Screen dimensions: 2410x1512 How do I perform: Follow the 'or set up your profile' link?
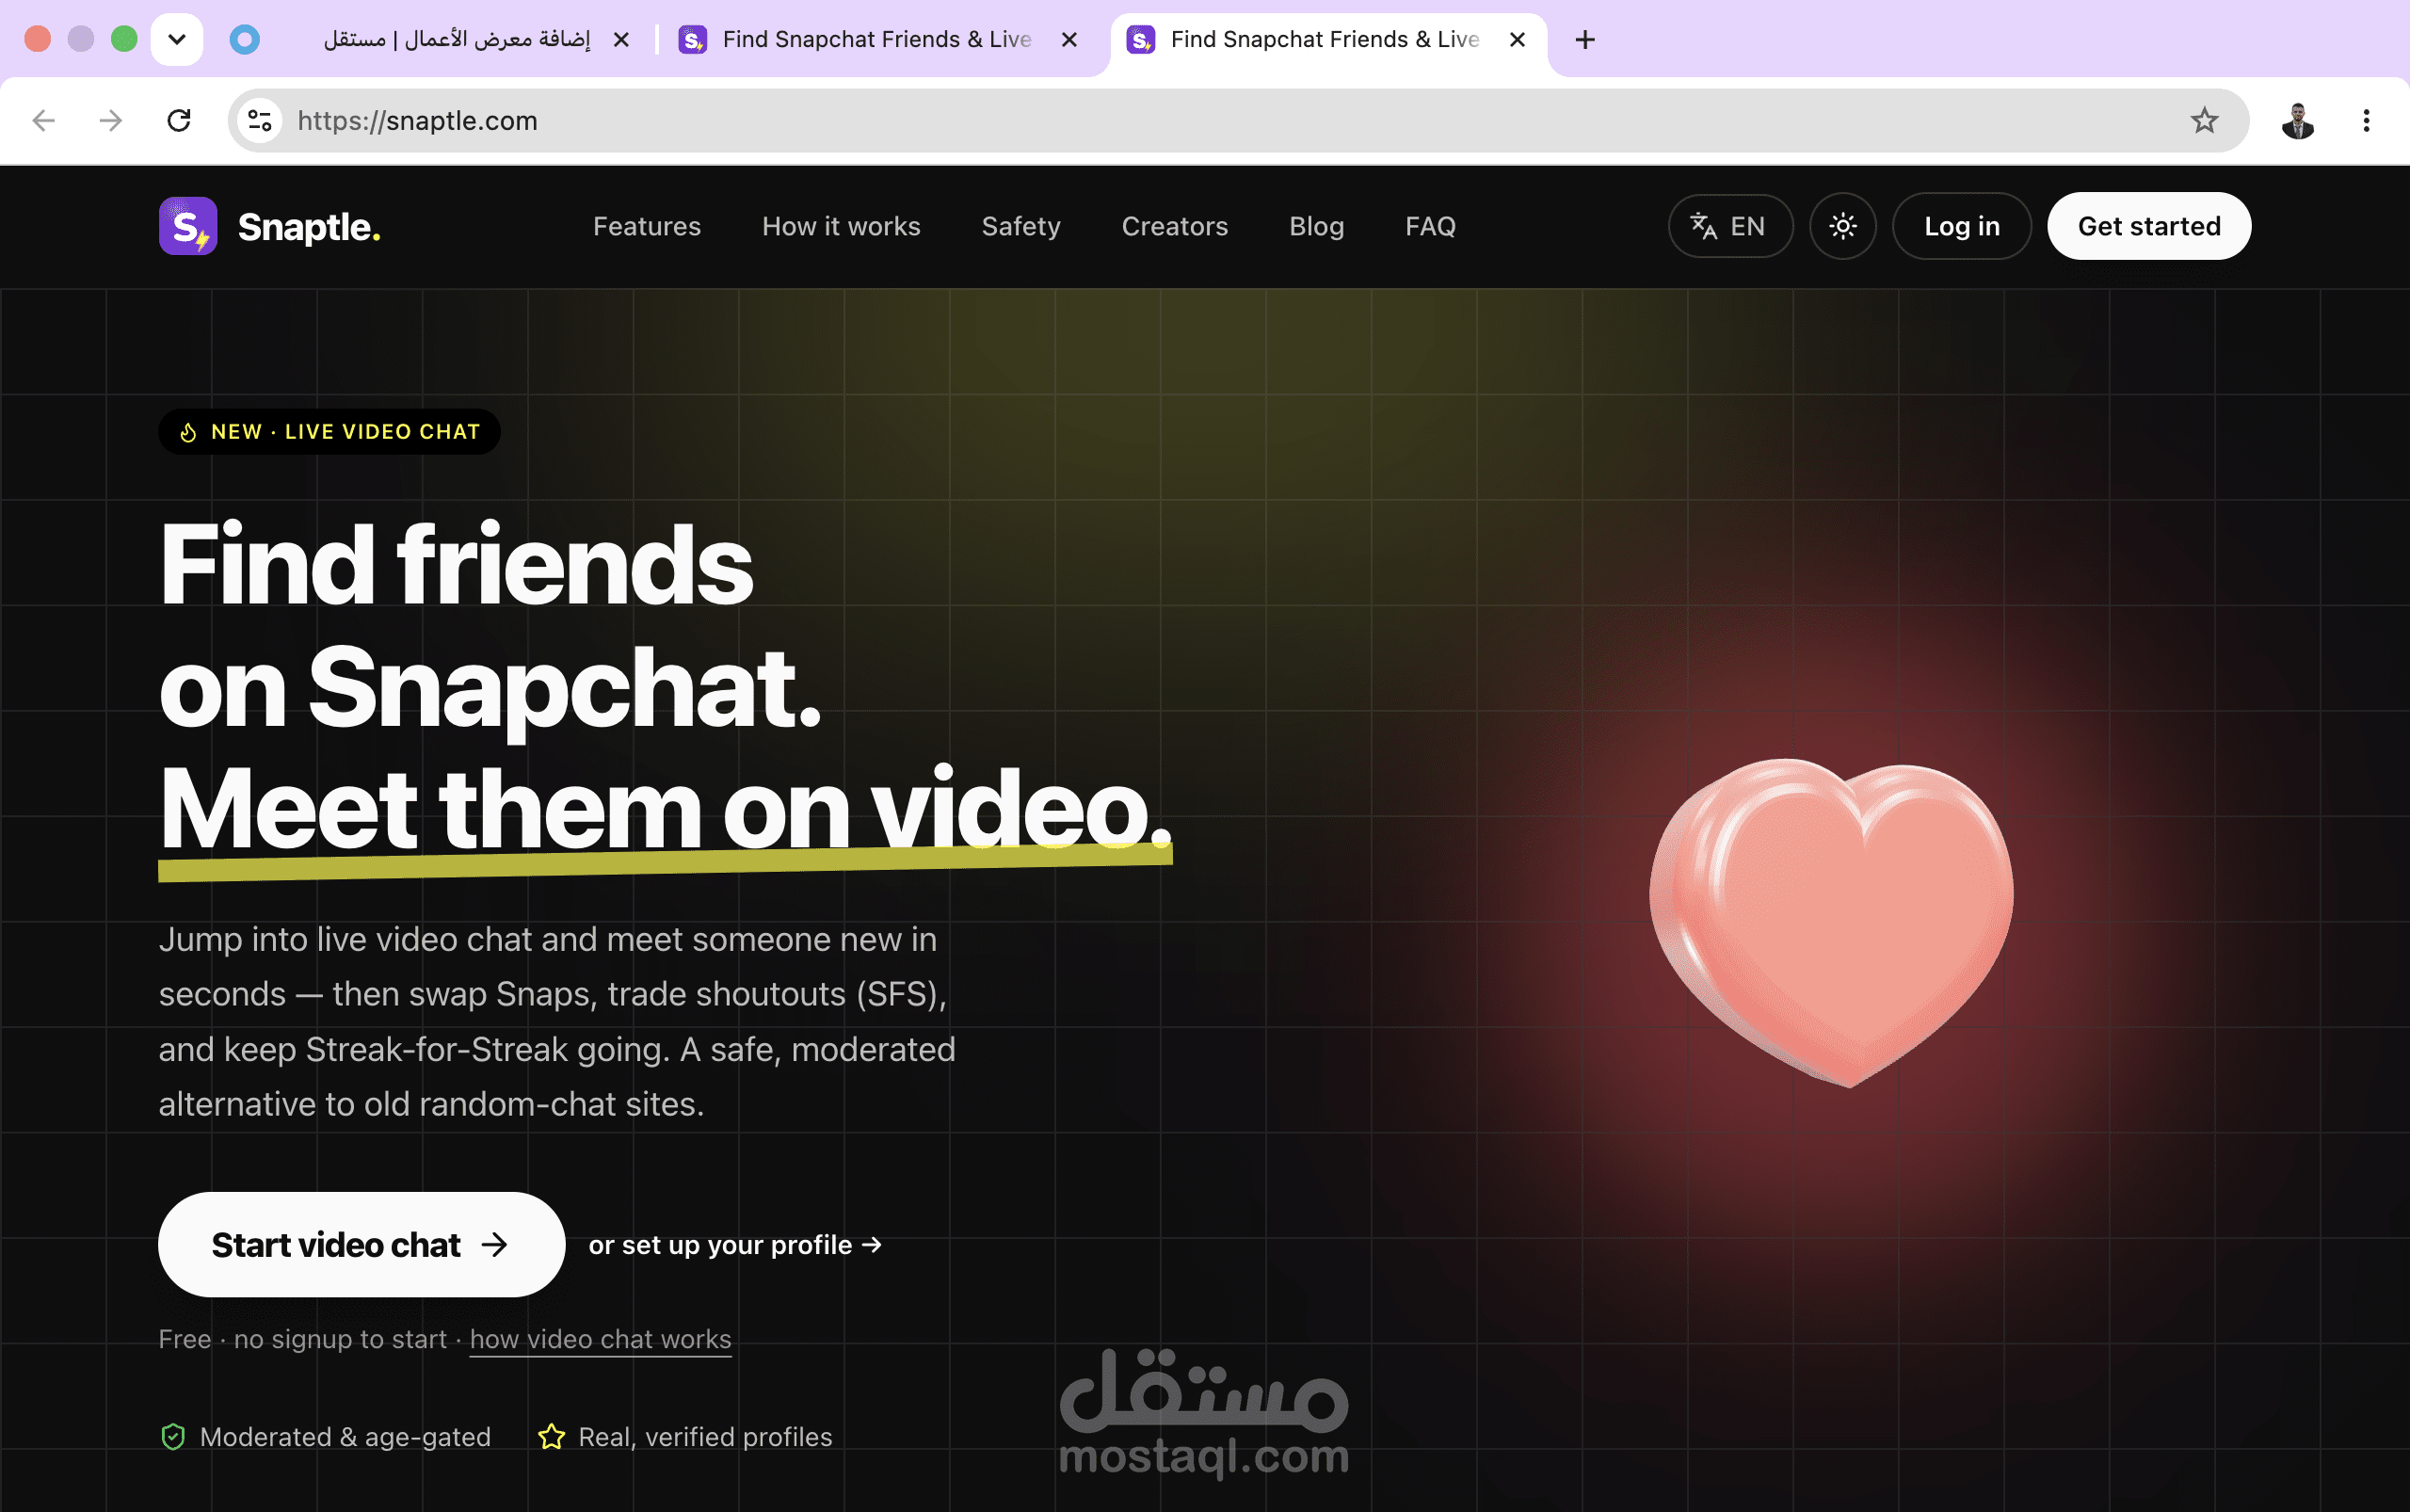click(x=735, y=1245)
